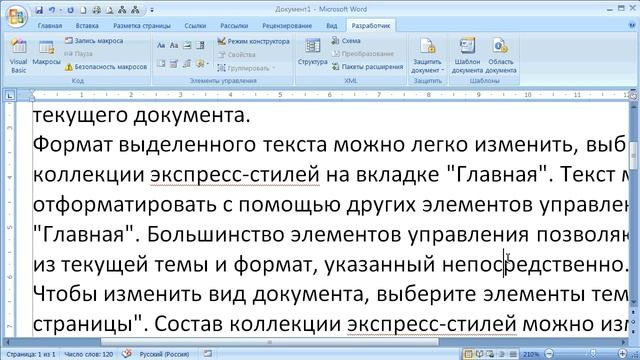Open Word Help icon at ribbon right
The height and width of the screenshot is (360, 640).
632,25
